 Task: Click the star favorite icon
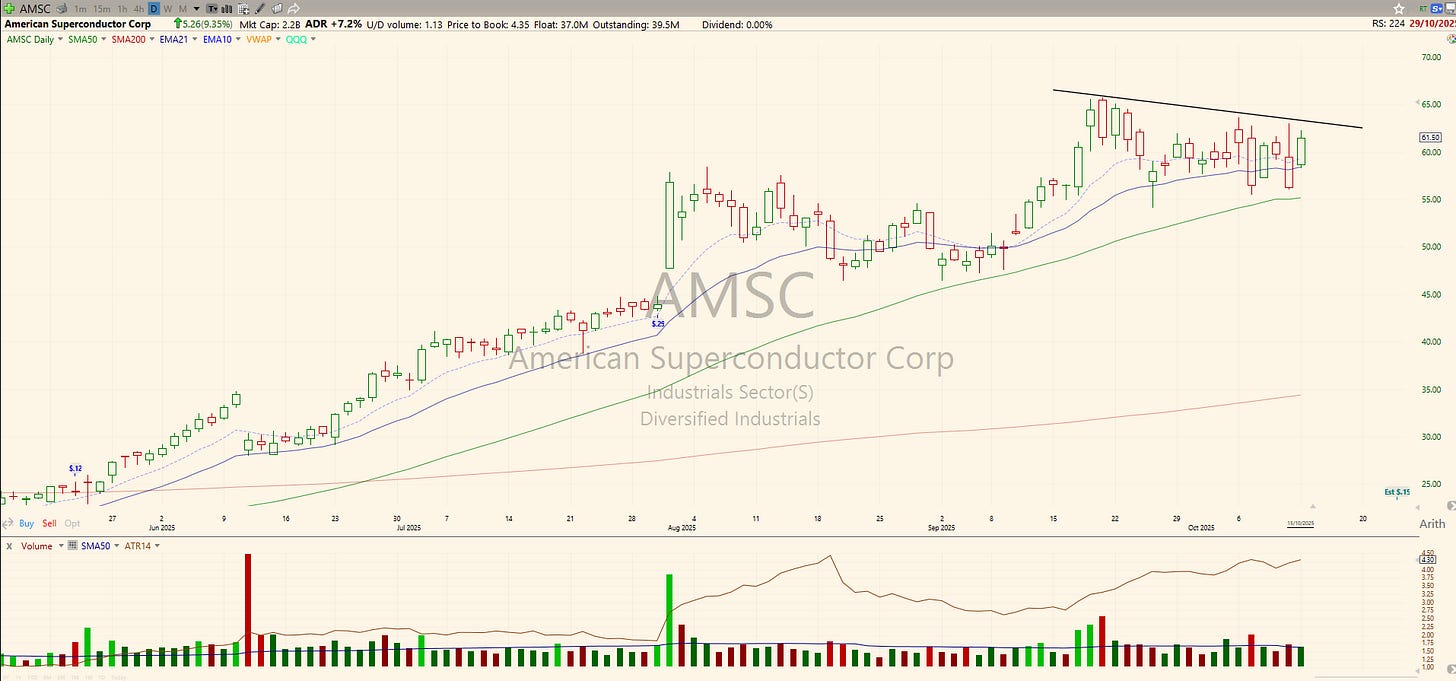pos(1399,9)
